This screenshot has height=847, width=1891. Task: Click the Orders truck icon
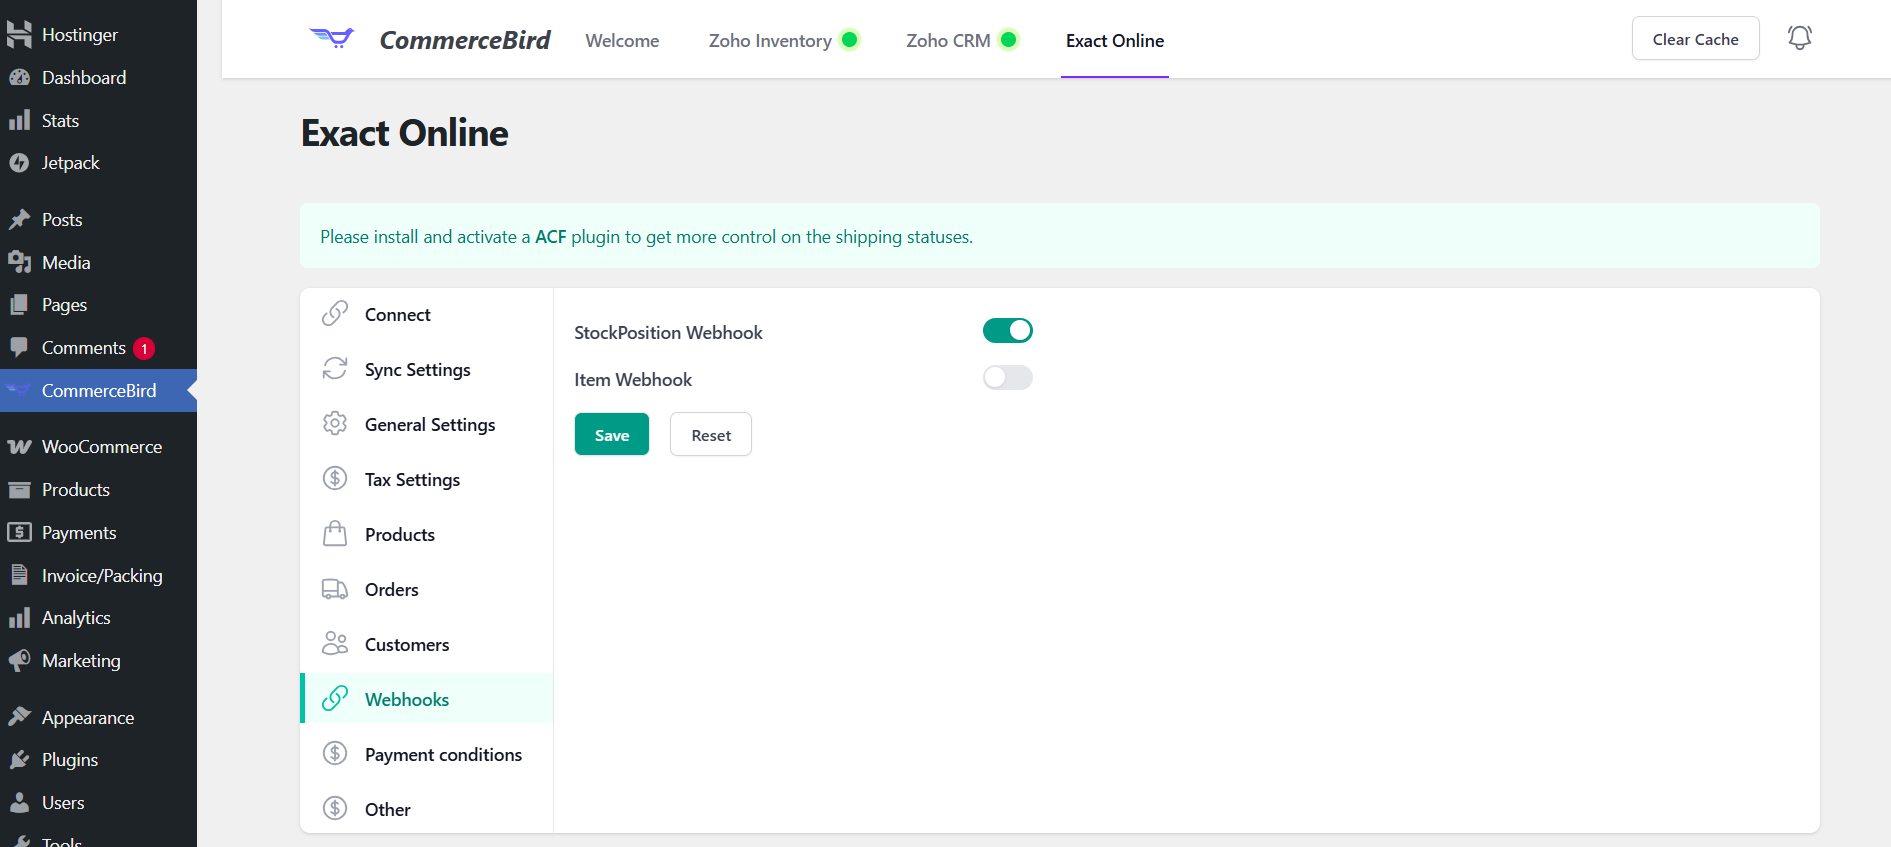[335, 589]
